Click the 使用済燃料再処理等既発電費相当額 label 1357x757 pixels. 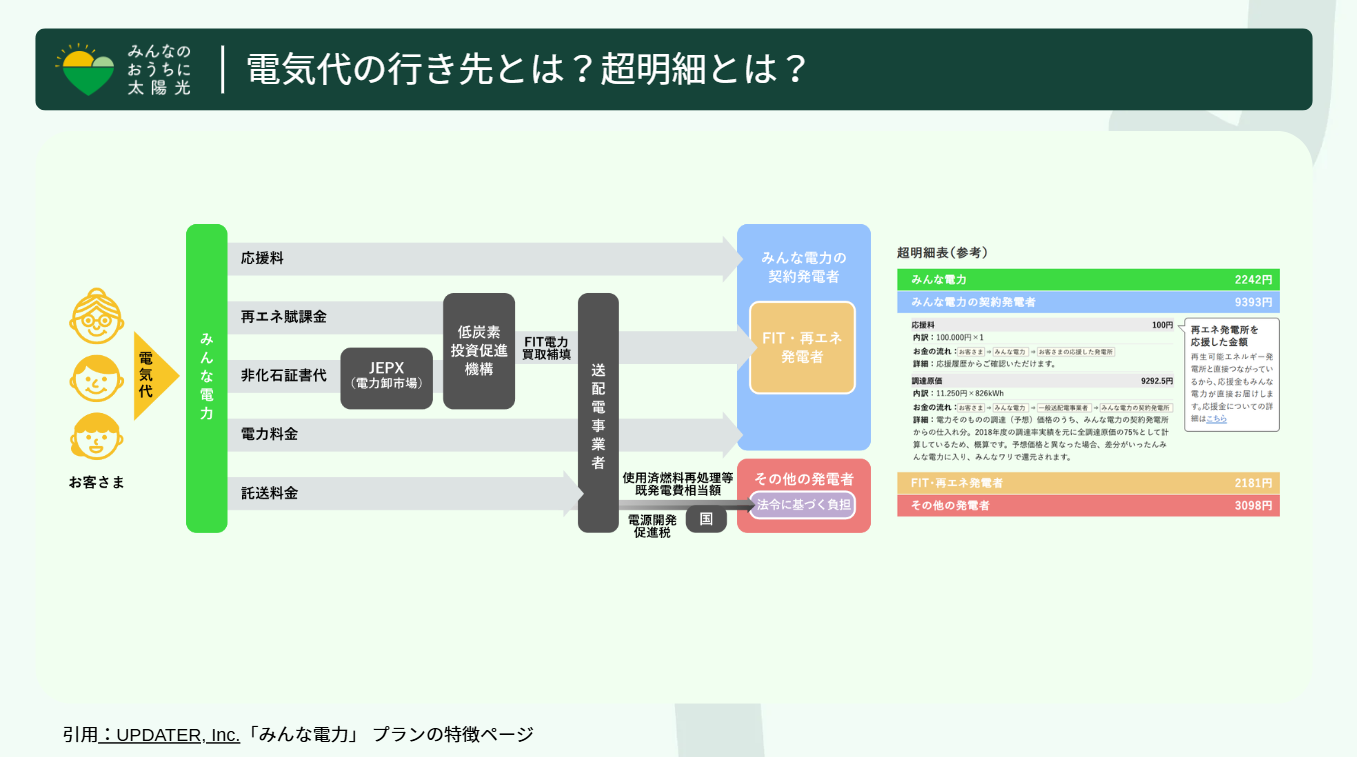(x=678, y=484)
